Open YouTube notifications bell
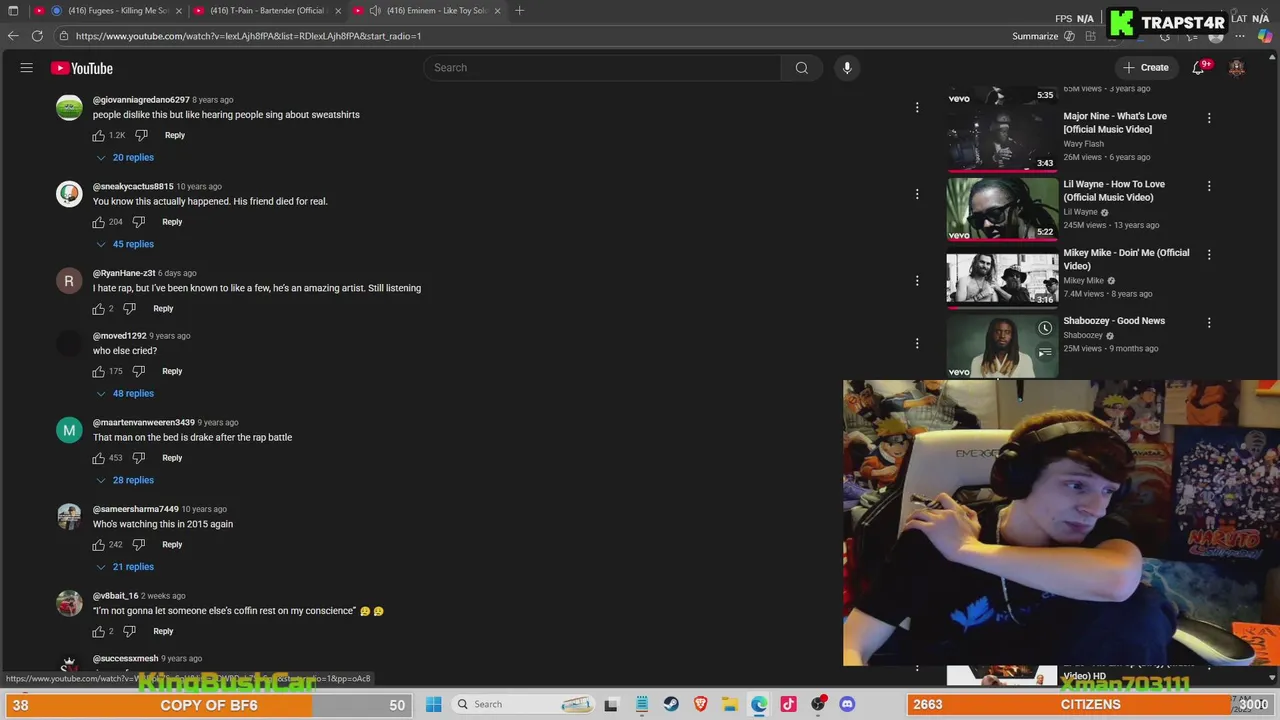Screen dimensions: 1280x720 click(1198, 68)
